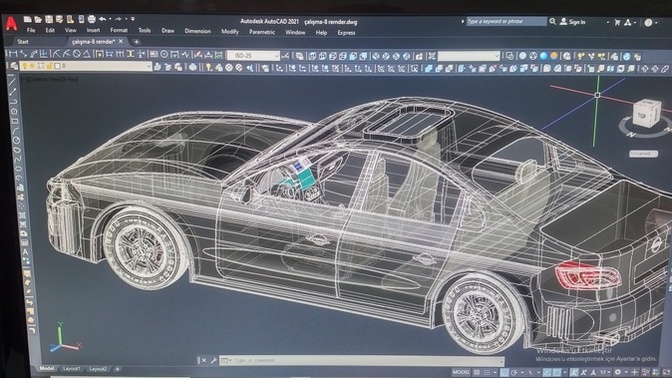Screen dimensions: 672x378
Task: Save the drawing with the Save icon
Action: [48, 19]
